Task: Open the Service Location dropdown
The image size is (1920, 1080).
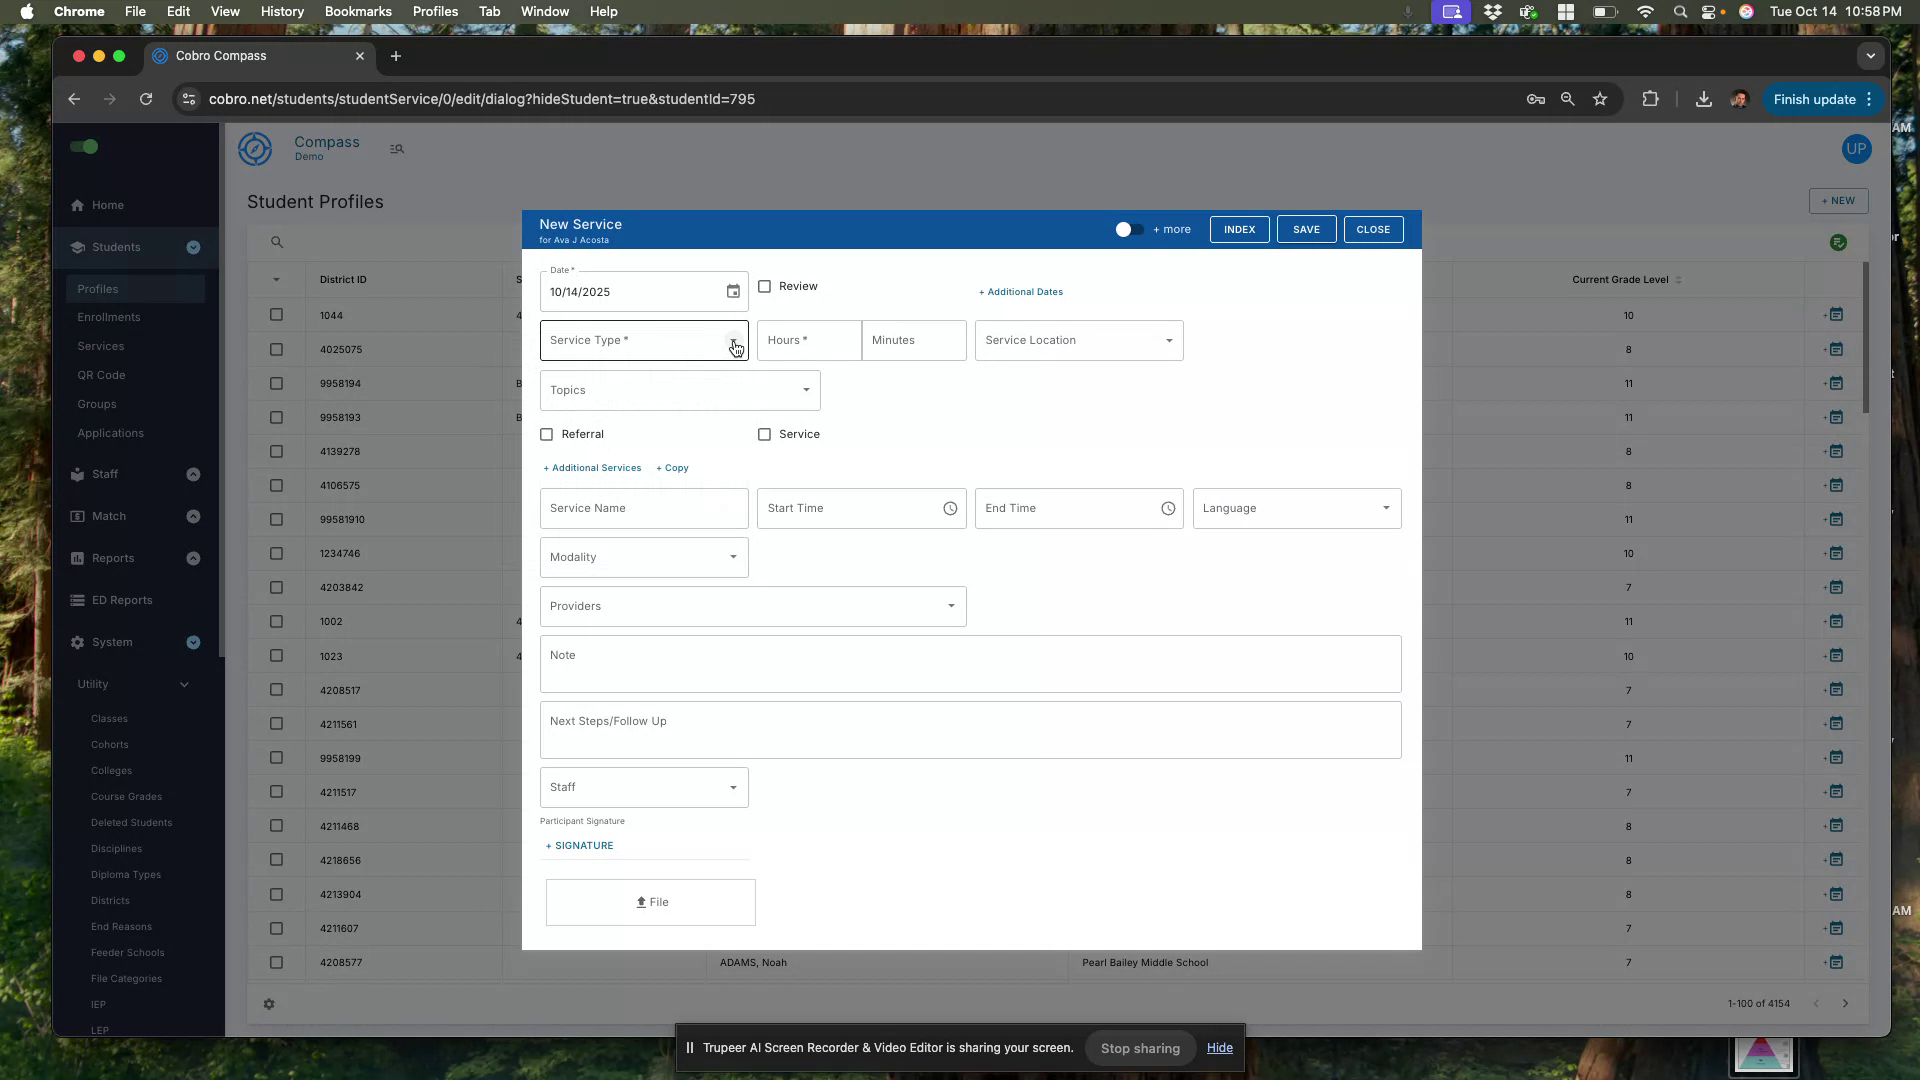Action: coord(1168,340)
